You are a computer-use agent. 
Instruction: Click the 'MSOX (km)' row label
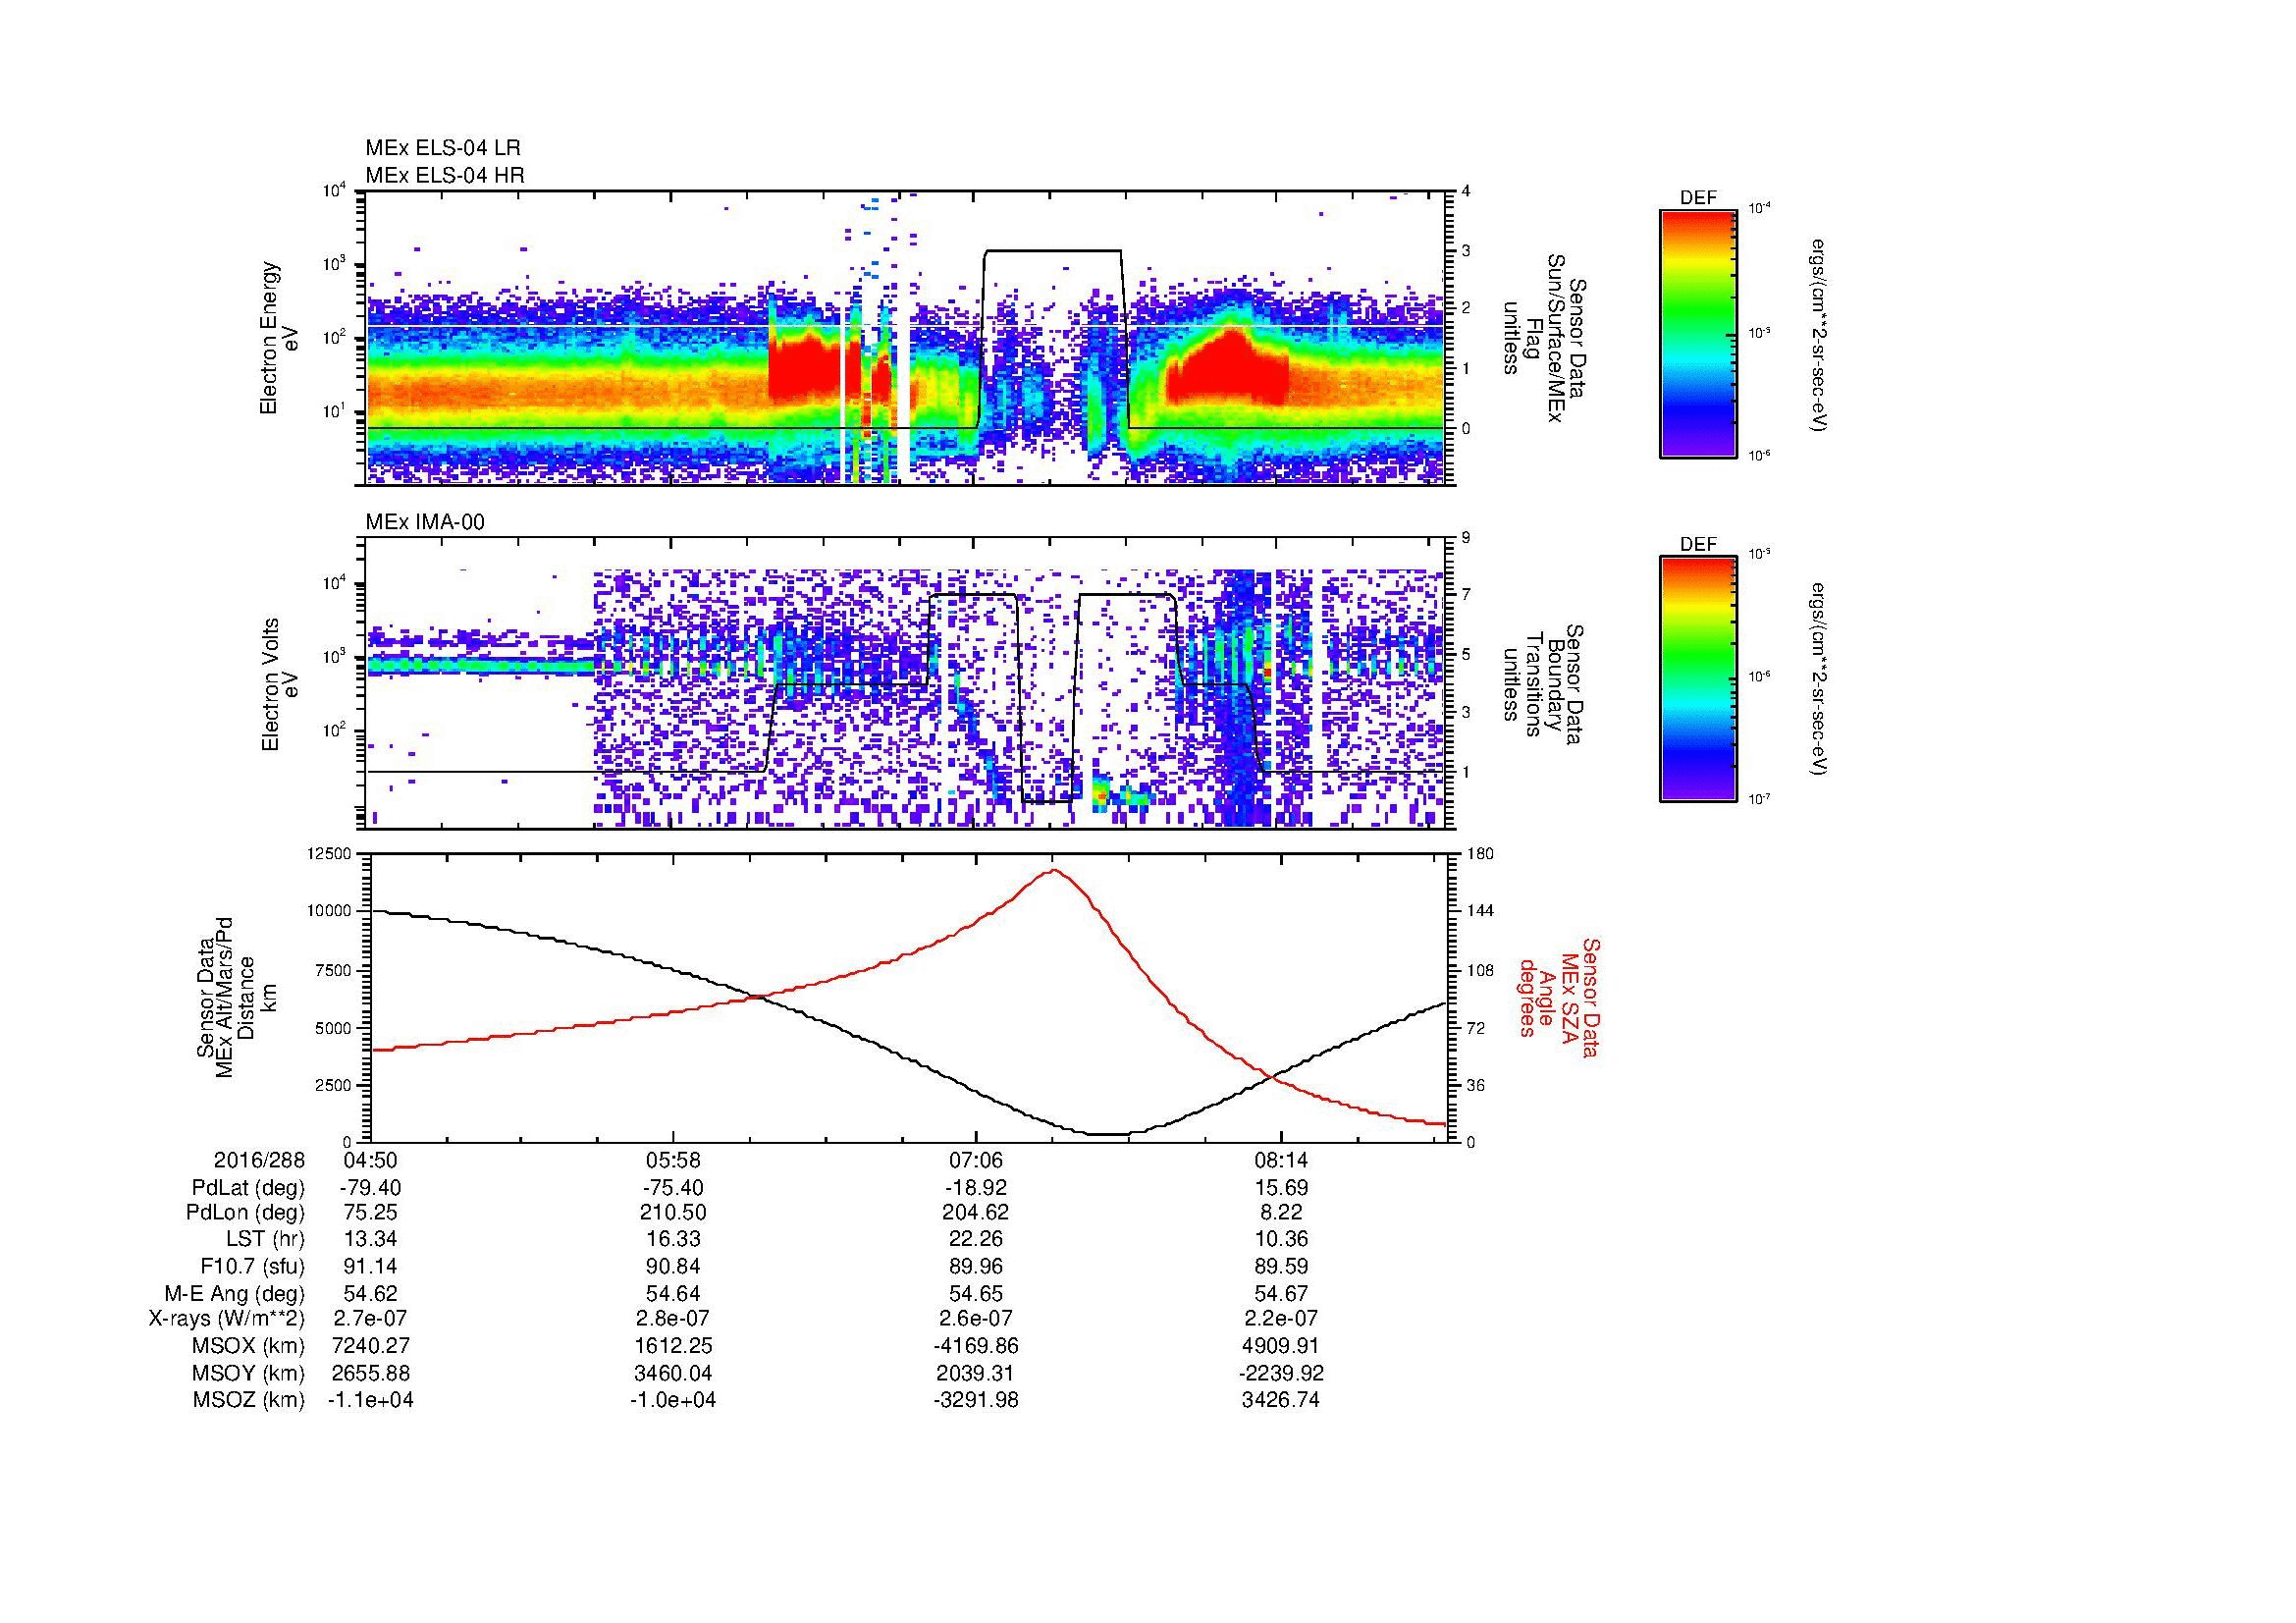point(249,1346)
